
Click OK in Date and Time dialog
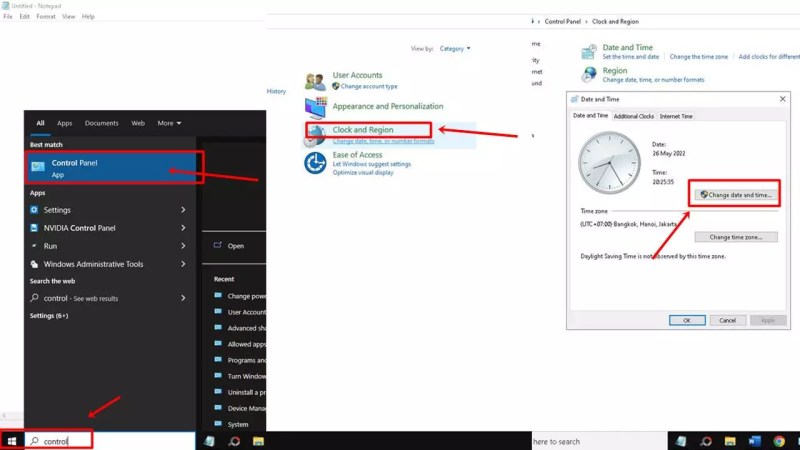(x=687, y=320)
